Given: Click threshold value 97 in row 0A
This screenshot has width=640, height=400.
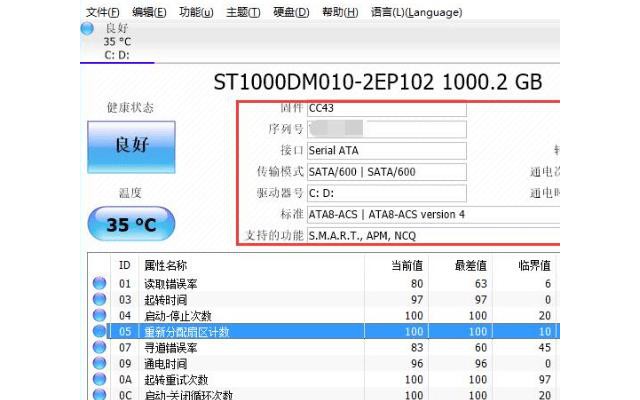Looking at the screenshot, I should 544,380.
